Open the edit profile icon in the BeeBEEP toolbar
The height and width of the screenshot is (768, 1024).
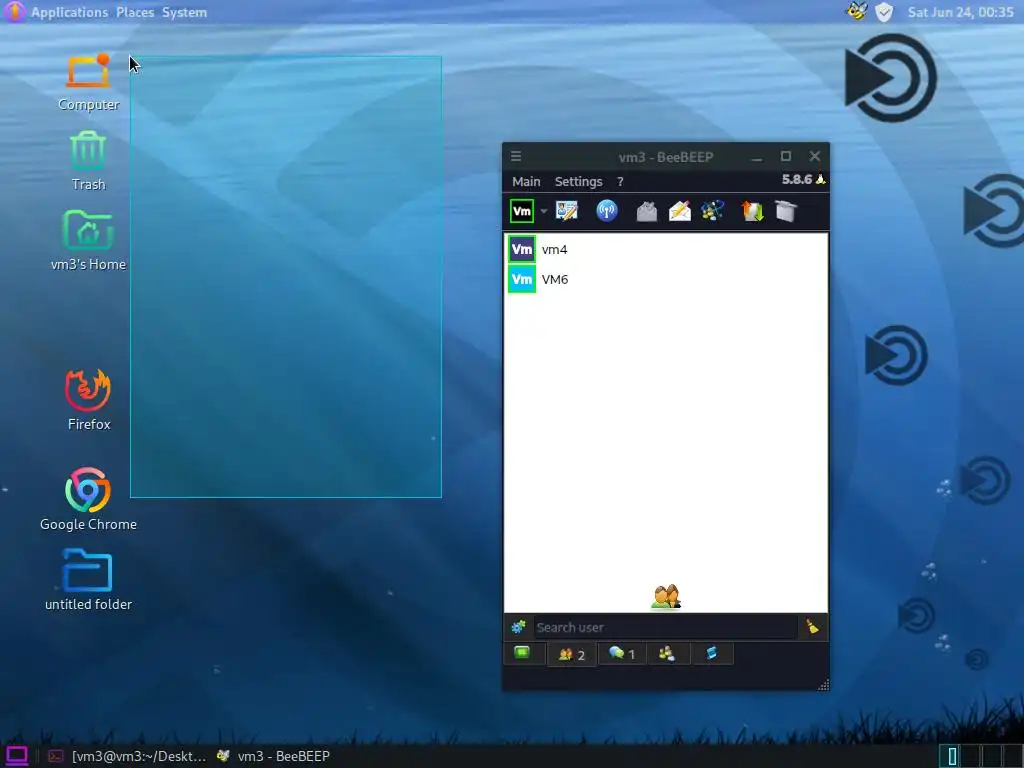point(567,211)
